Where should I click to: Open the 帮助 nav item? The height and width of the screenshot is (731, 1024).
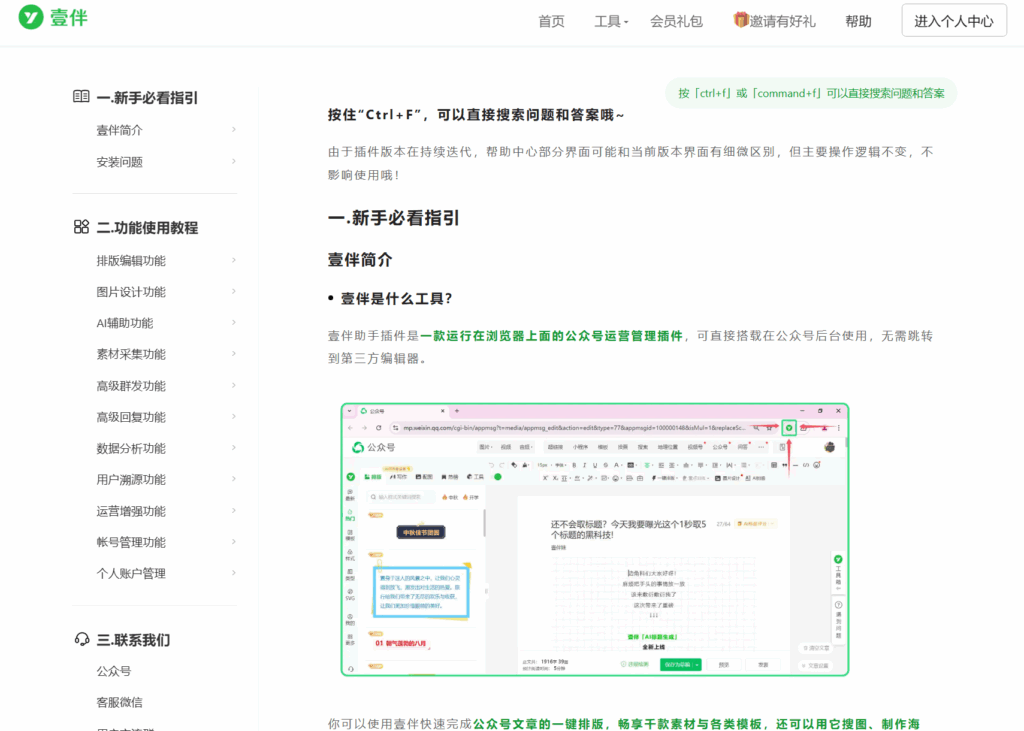coord(858,22)
